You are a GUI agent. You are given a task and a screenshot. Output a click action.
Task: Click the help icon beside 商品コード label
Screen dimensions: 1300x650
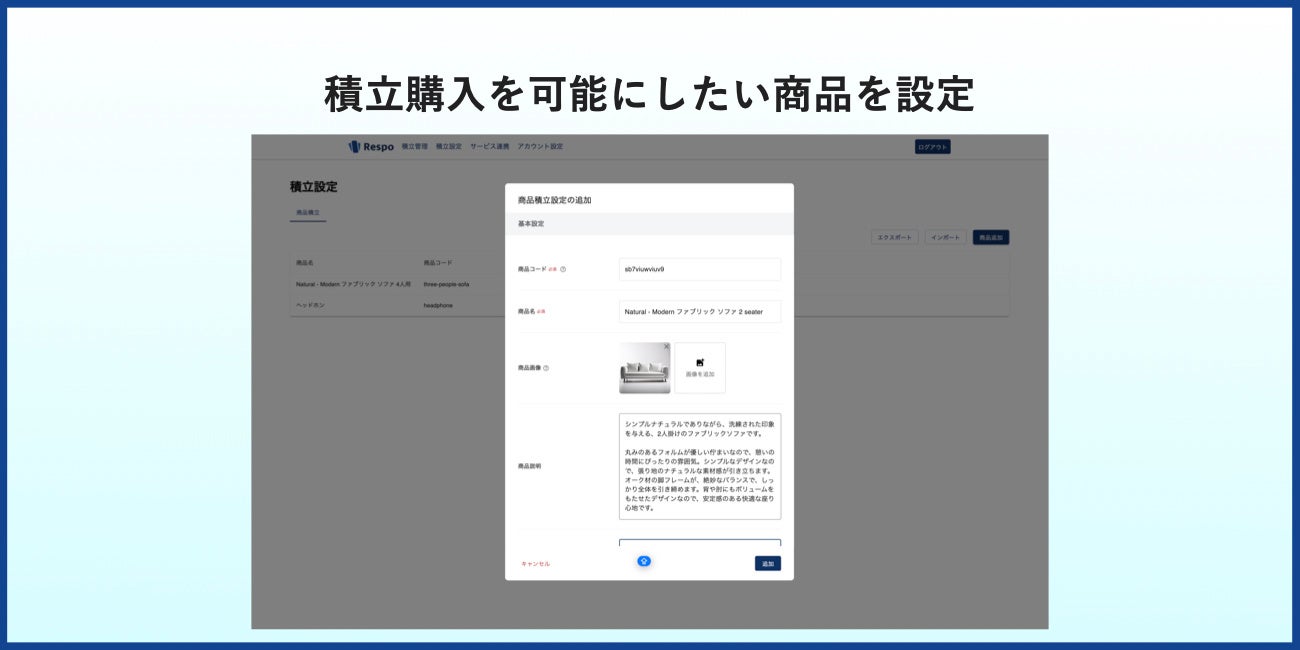[x=563, y=269]
